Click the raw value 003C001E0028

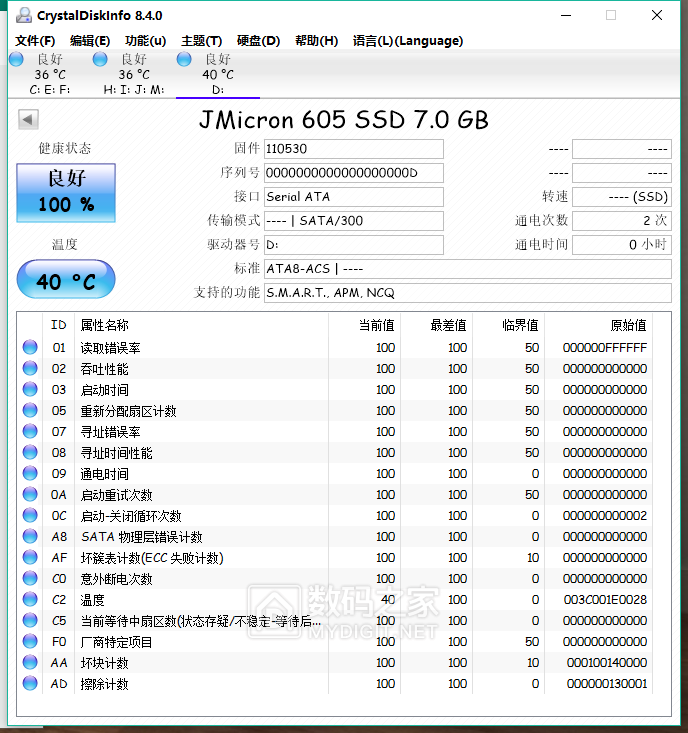(x=605, y=600)
